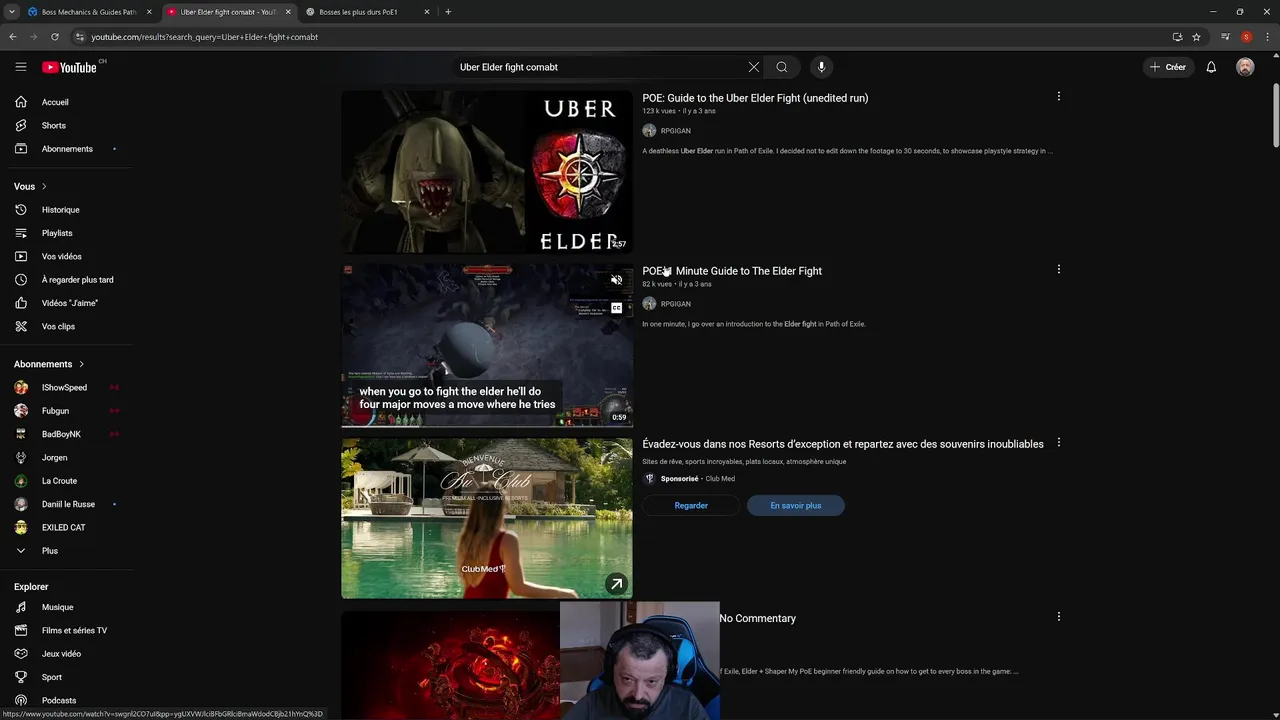Open notifications bell icon
The width and height of the screenshot is (1280, 720).
tap(1211, 67)
